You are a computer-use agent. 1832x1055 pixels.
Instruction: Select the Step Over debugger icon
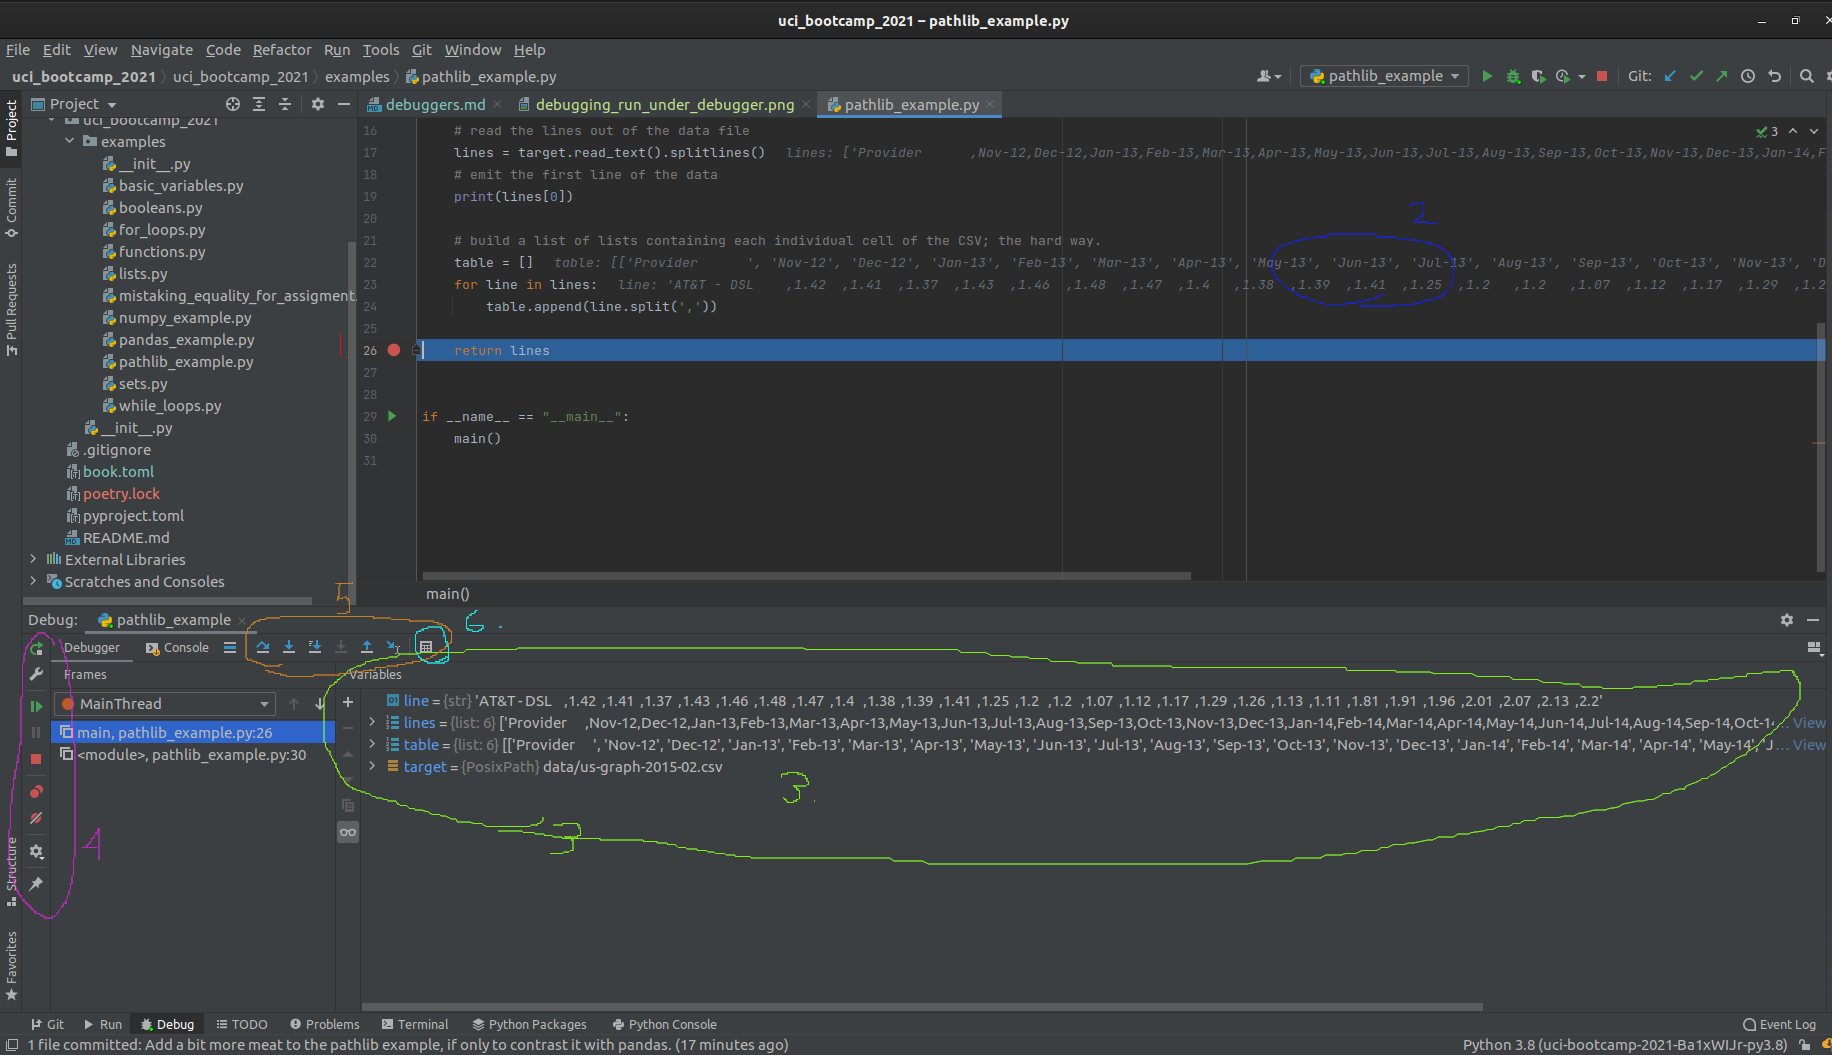point(263,648)
